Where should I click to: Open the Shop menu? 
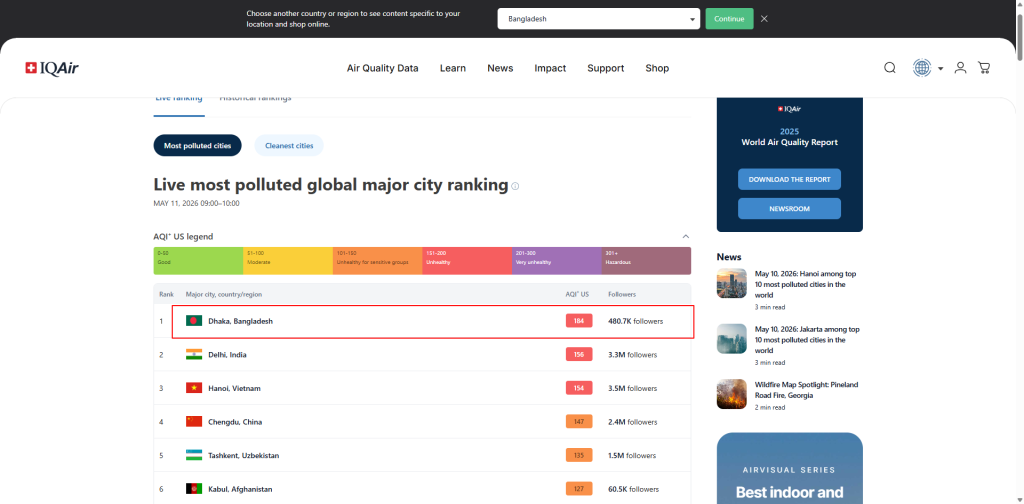[x=657, y=68]
